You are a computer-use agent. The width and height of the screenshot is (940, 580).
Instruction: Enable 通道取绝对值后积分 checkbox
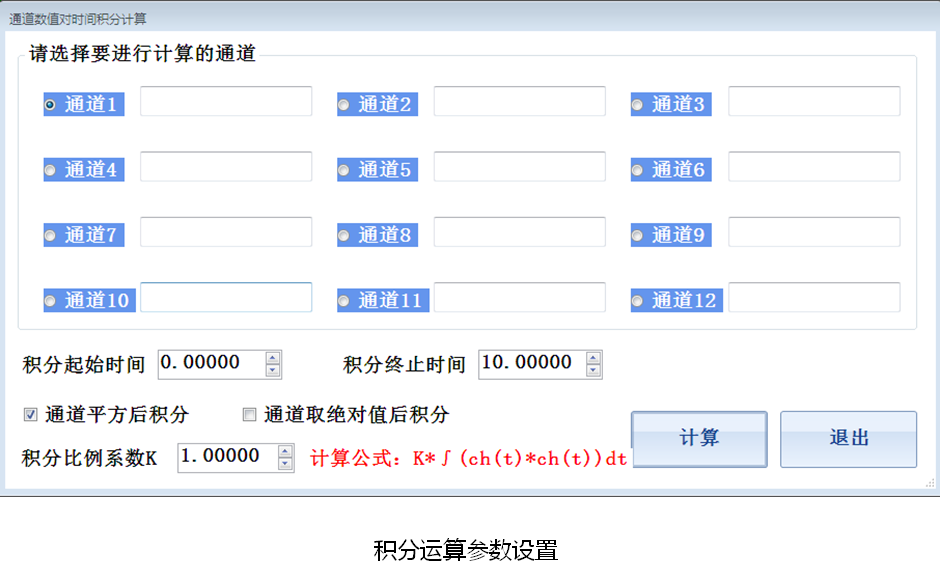(x=250, y=414)
